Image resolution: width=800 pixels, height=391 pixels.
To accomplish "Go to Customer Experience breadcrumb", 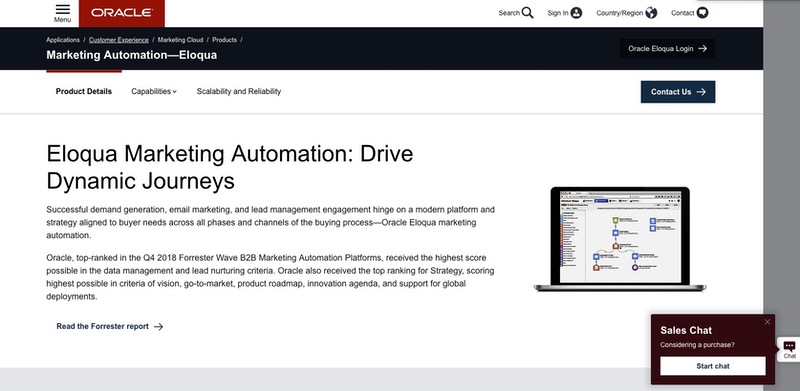I will point(118,40).
